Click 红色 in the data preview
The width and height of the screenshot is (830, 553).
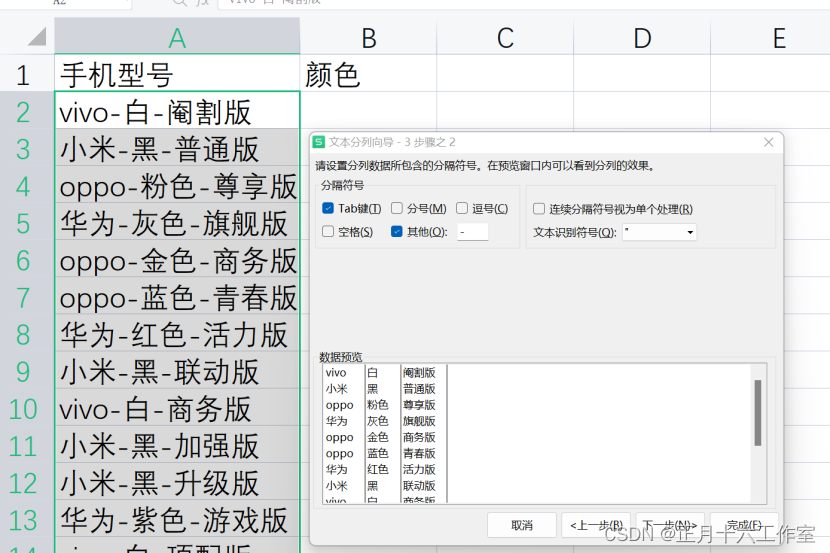[x=377, y=469]
